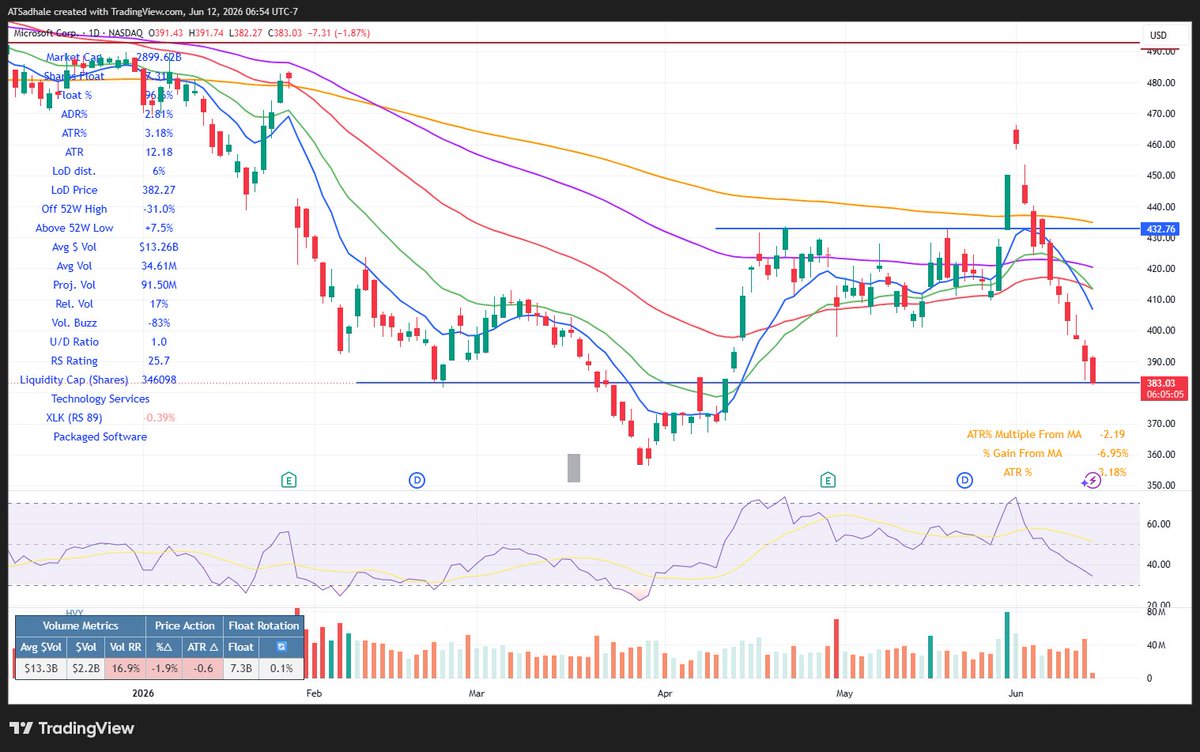Click the dividend D marker near June

(x=964, y=480)
